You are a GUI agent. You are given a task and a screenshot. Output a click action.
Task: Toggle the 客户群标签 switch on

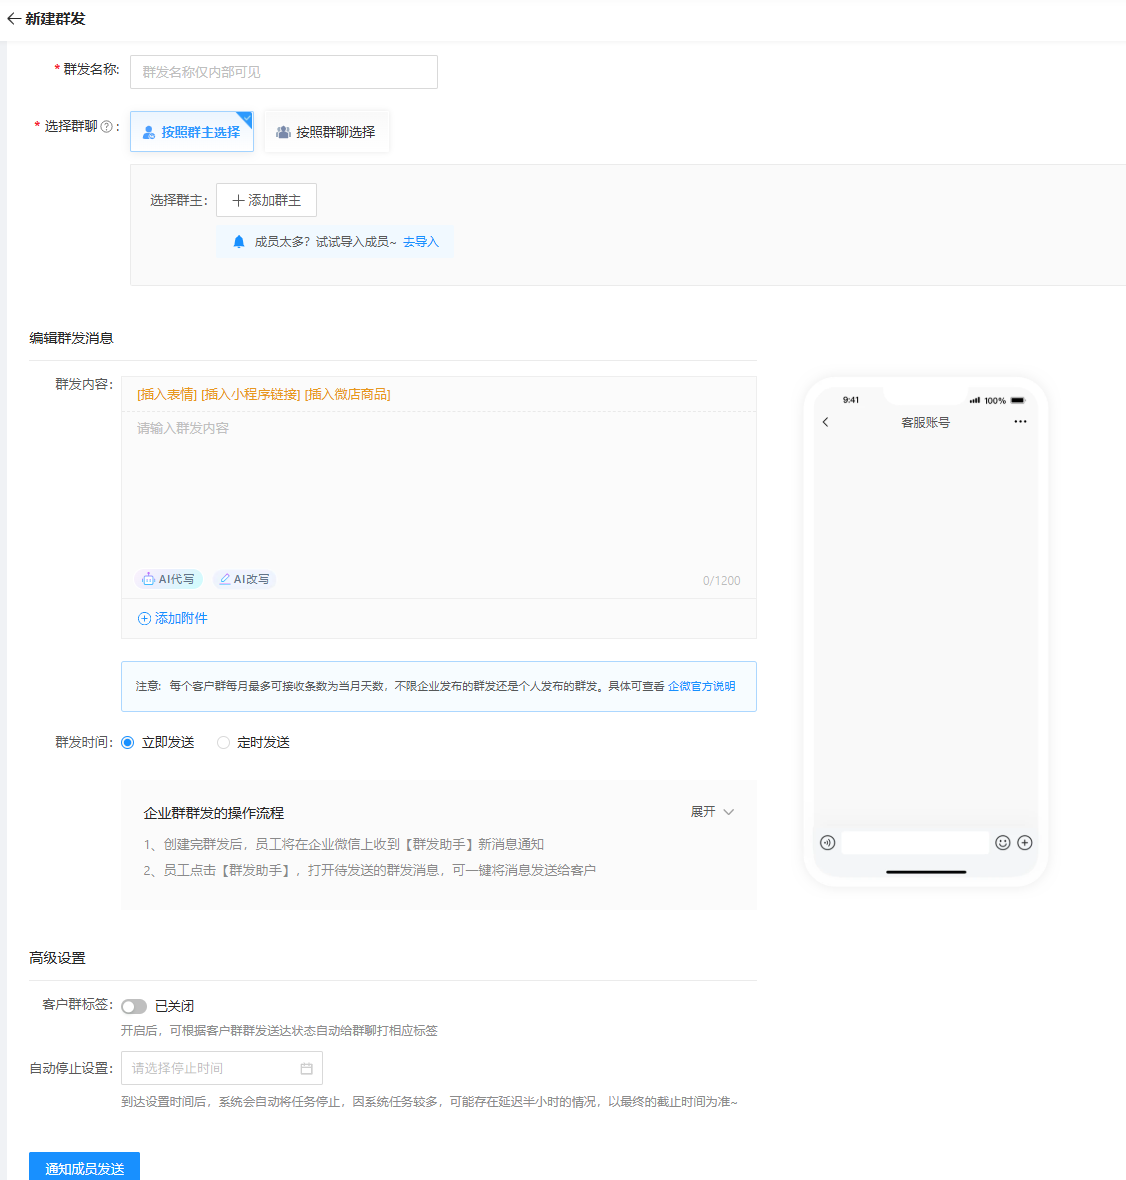(x=134, y=1007)
